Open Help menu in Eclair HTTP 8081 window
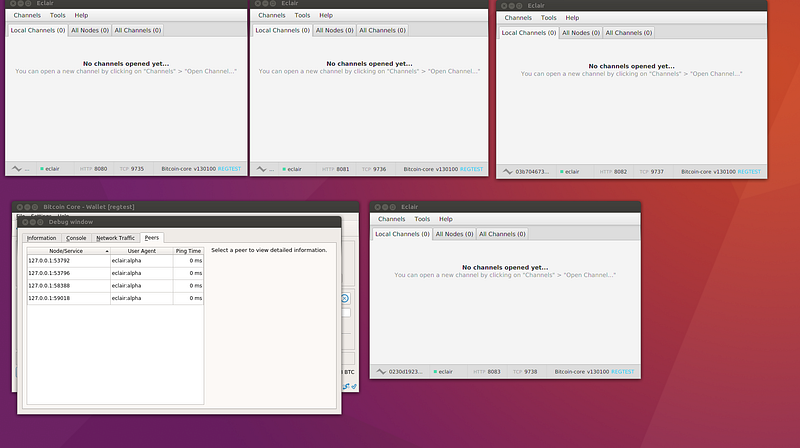 pyautogui.click(x=326, y=15)
